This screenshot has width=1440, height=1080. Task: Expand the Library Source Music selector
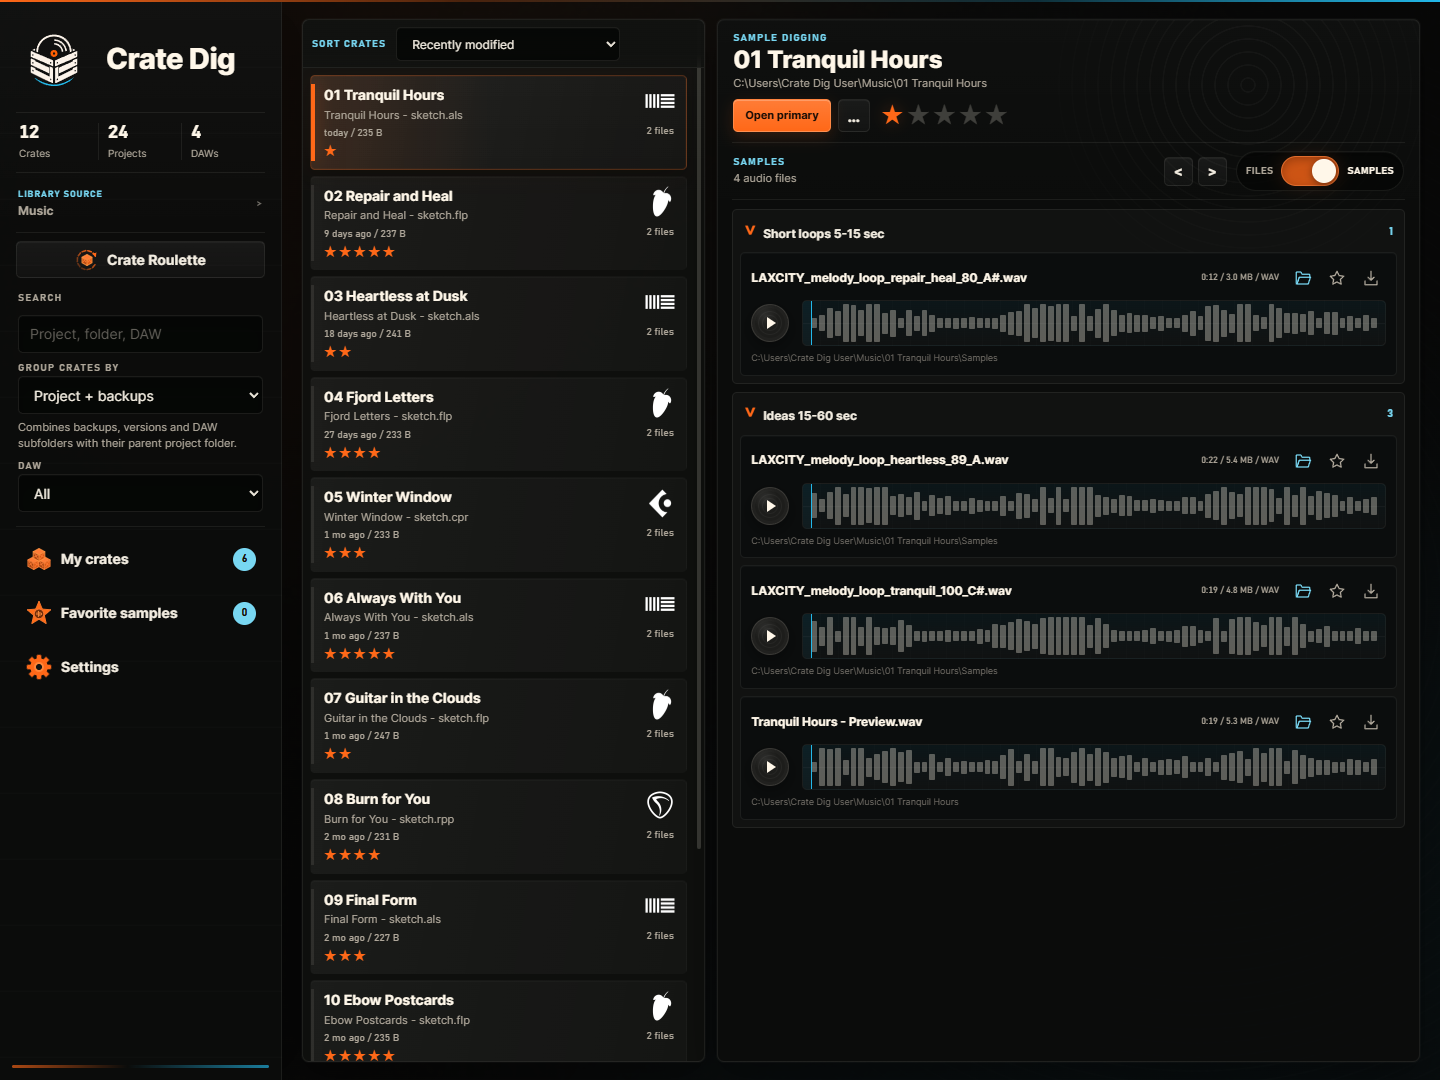click(x=140, y=203)
